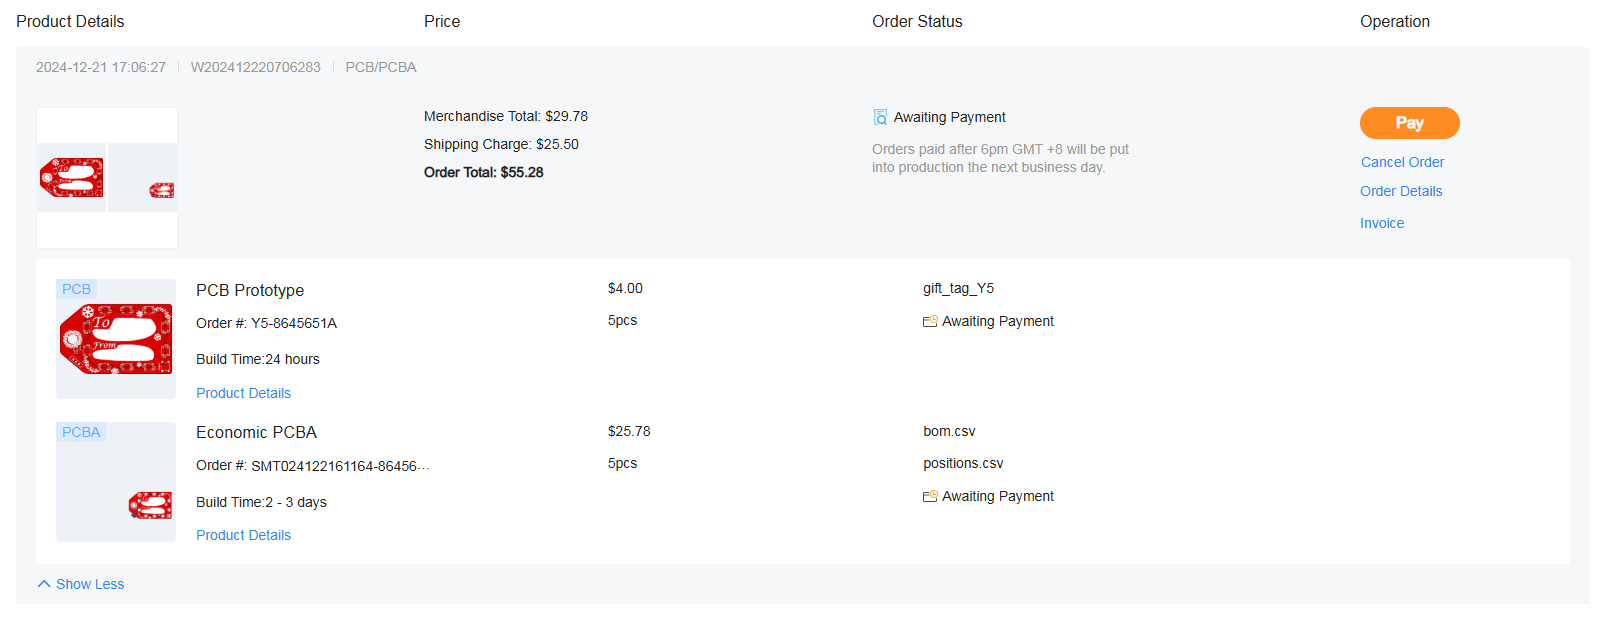Click the blue PCBA tag label
This screenshot has height=623, width=1605.
click(x=81, y=432)
